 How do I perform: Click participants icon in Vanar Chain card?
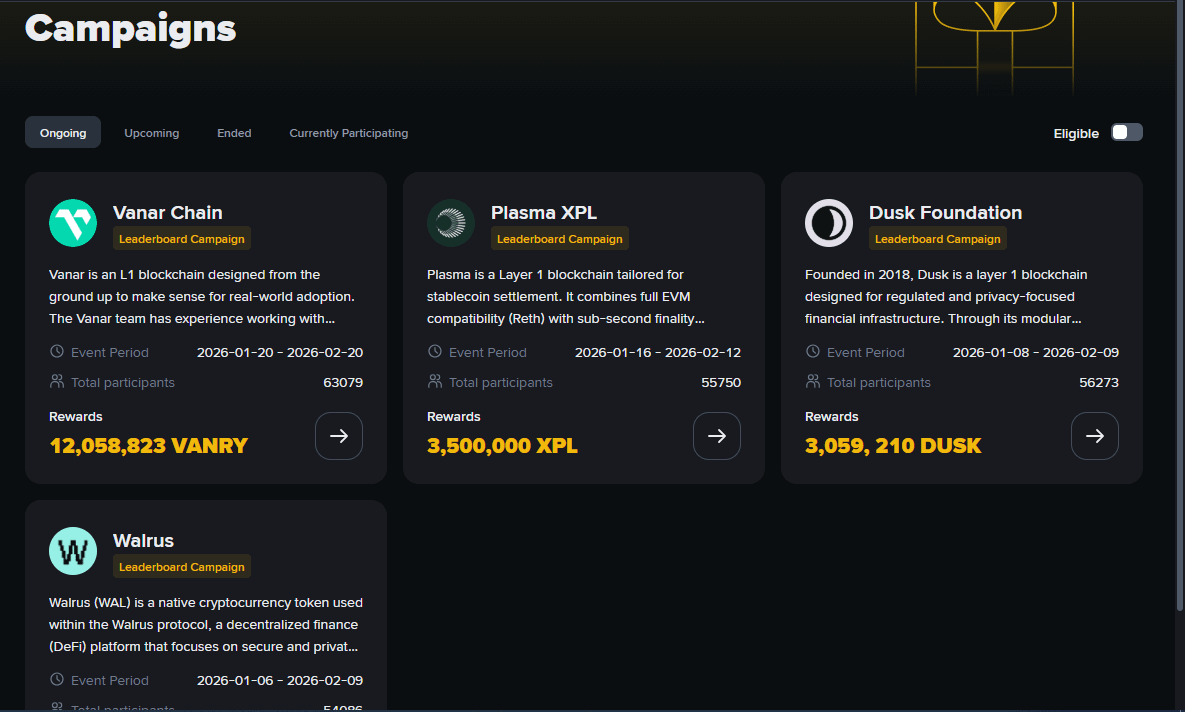pos(57,382)
